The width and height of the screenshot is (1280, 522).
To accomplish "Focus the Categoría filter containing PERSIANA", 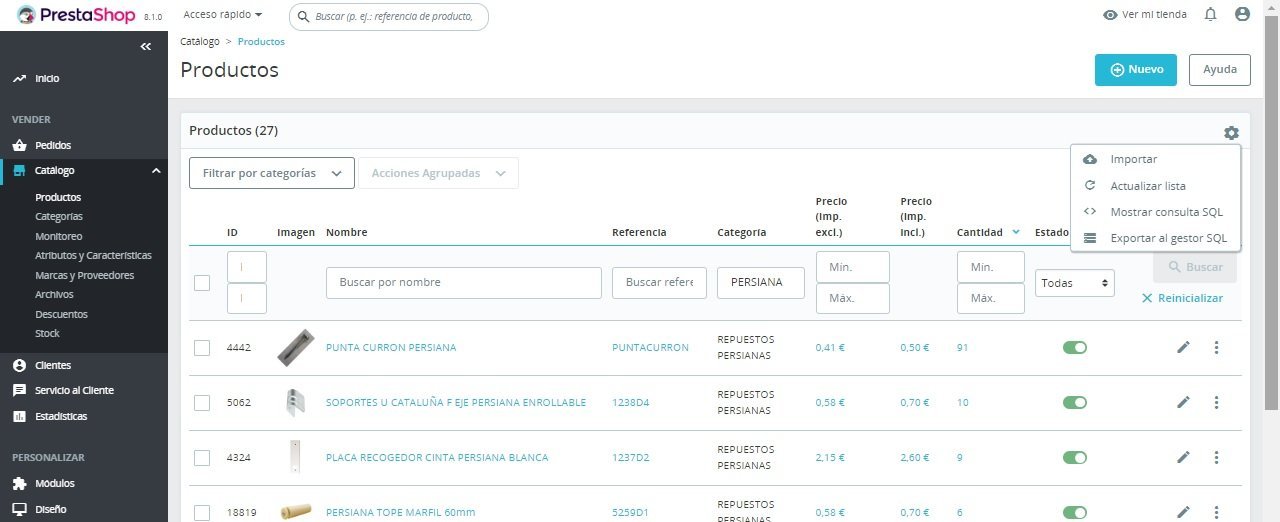I will 761,283.
